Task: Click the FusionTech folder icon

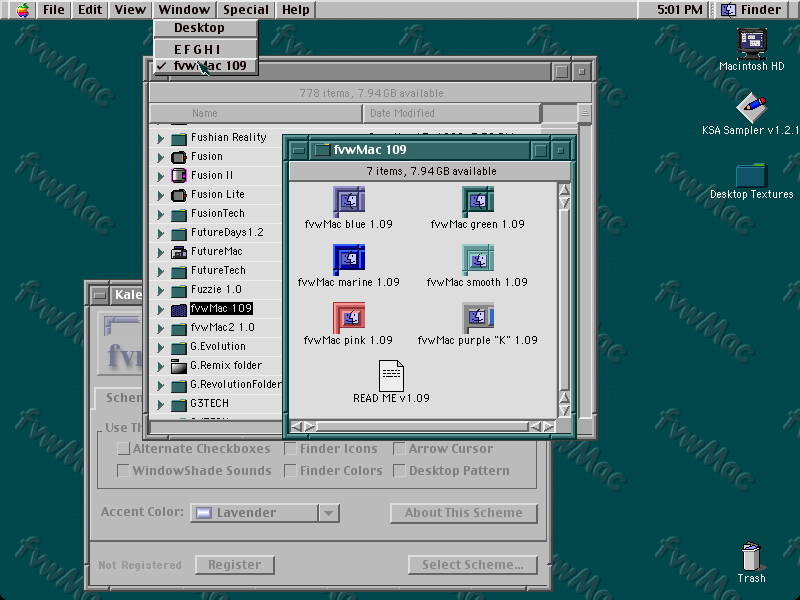Action: [x=179, y=214]
